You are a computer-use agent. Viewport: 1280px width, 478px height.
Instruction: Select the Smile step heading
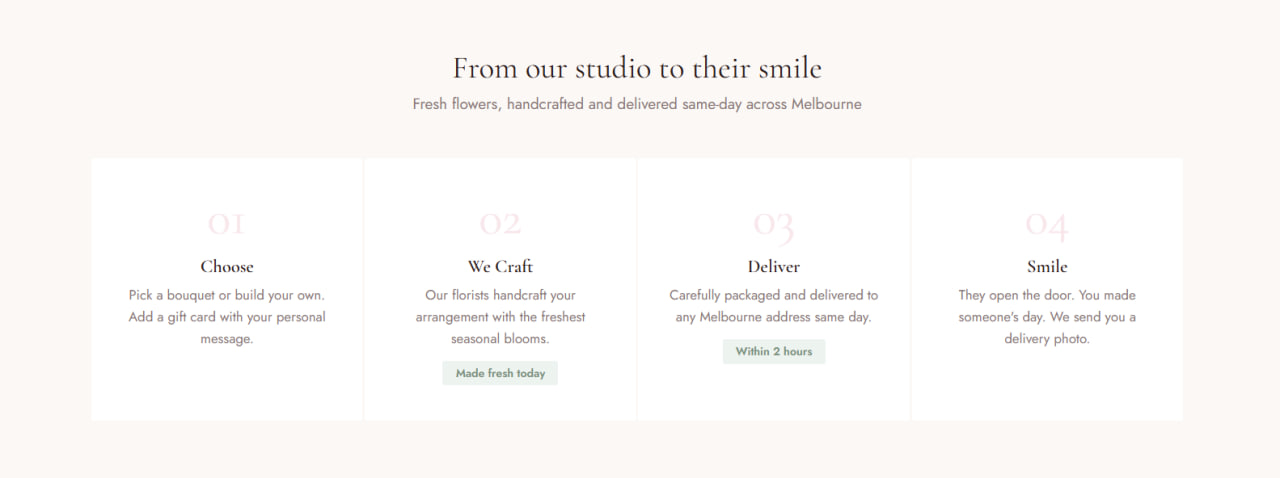coord(1047,266)
